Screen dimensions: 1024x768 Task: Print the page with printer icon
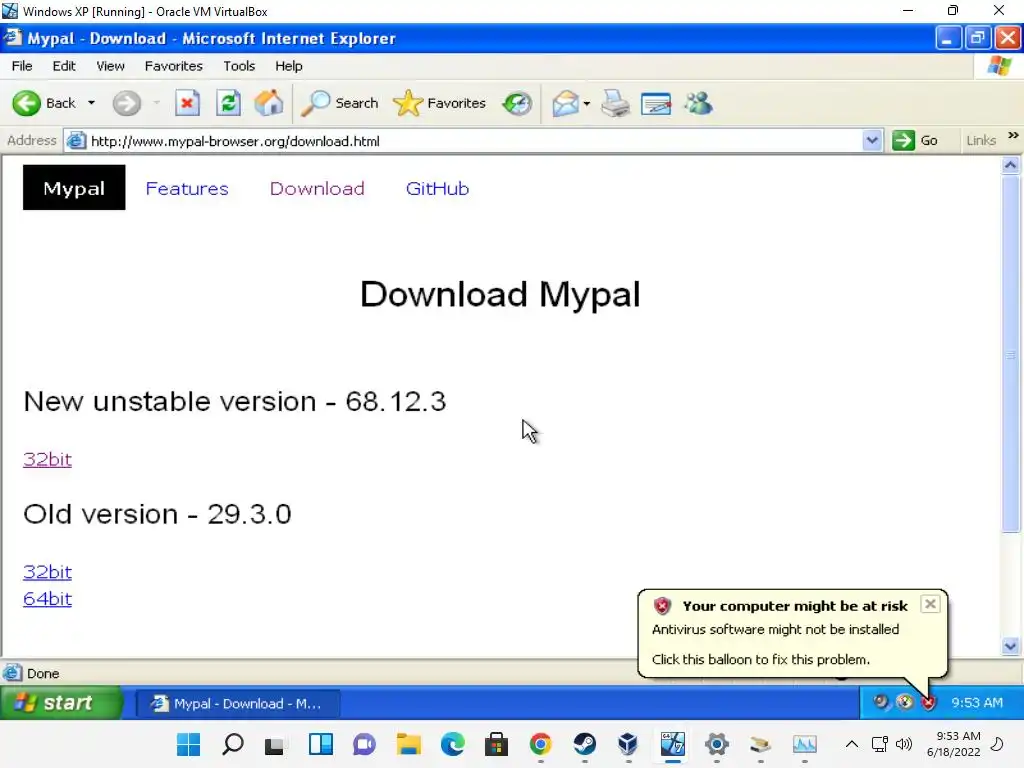point(615,103)
